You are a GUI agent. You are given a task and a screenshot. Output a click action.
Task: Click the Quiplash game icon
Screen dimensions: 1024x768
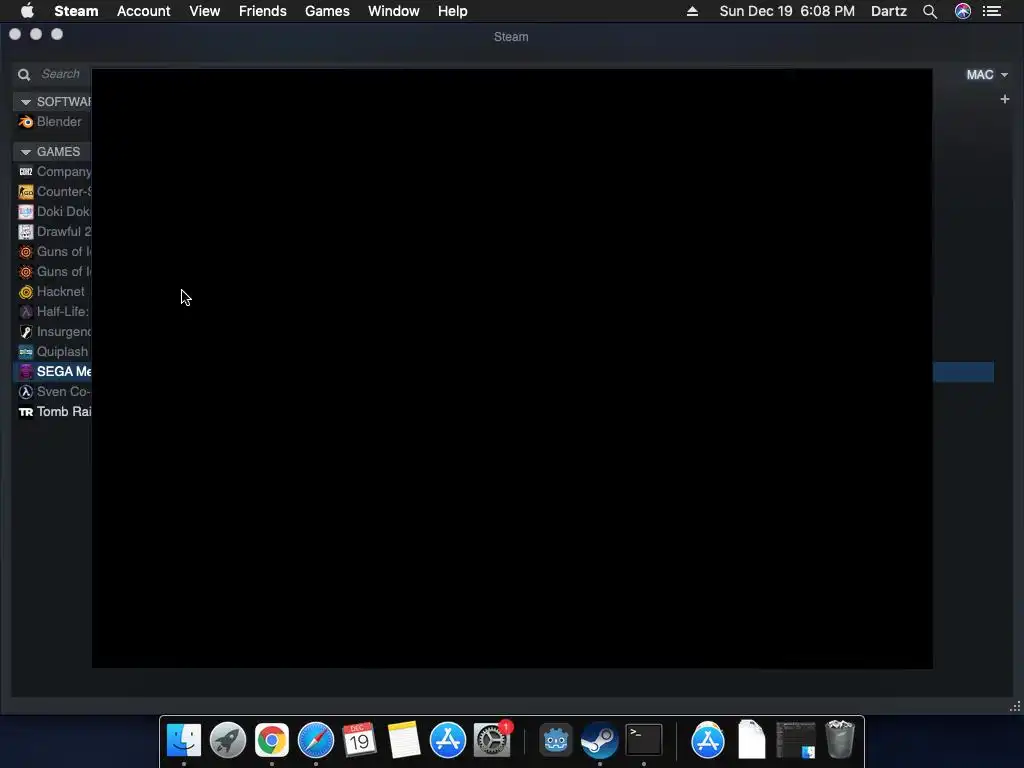(25, 352)
